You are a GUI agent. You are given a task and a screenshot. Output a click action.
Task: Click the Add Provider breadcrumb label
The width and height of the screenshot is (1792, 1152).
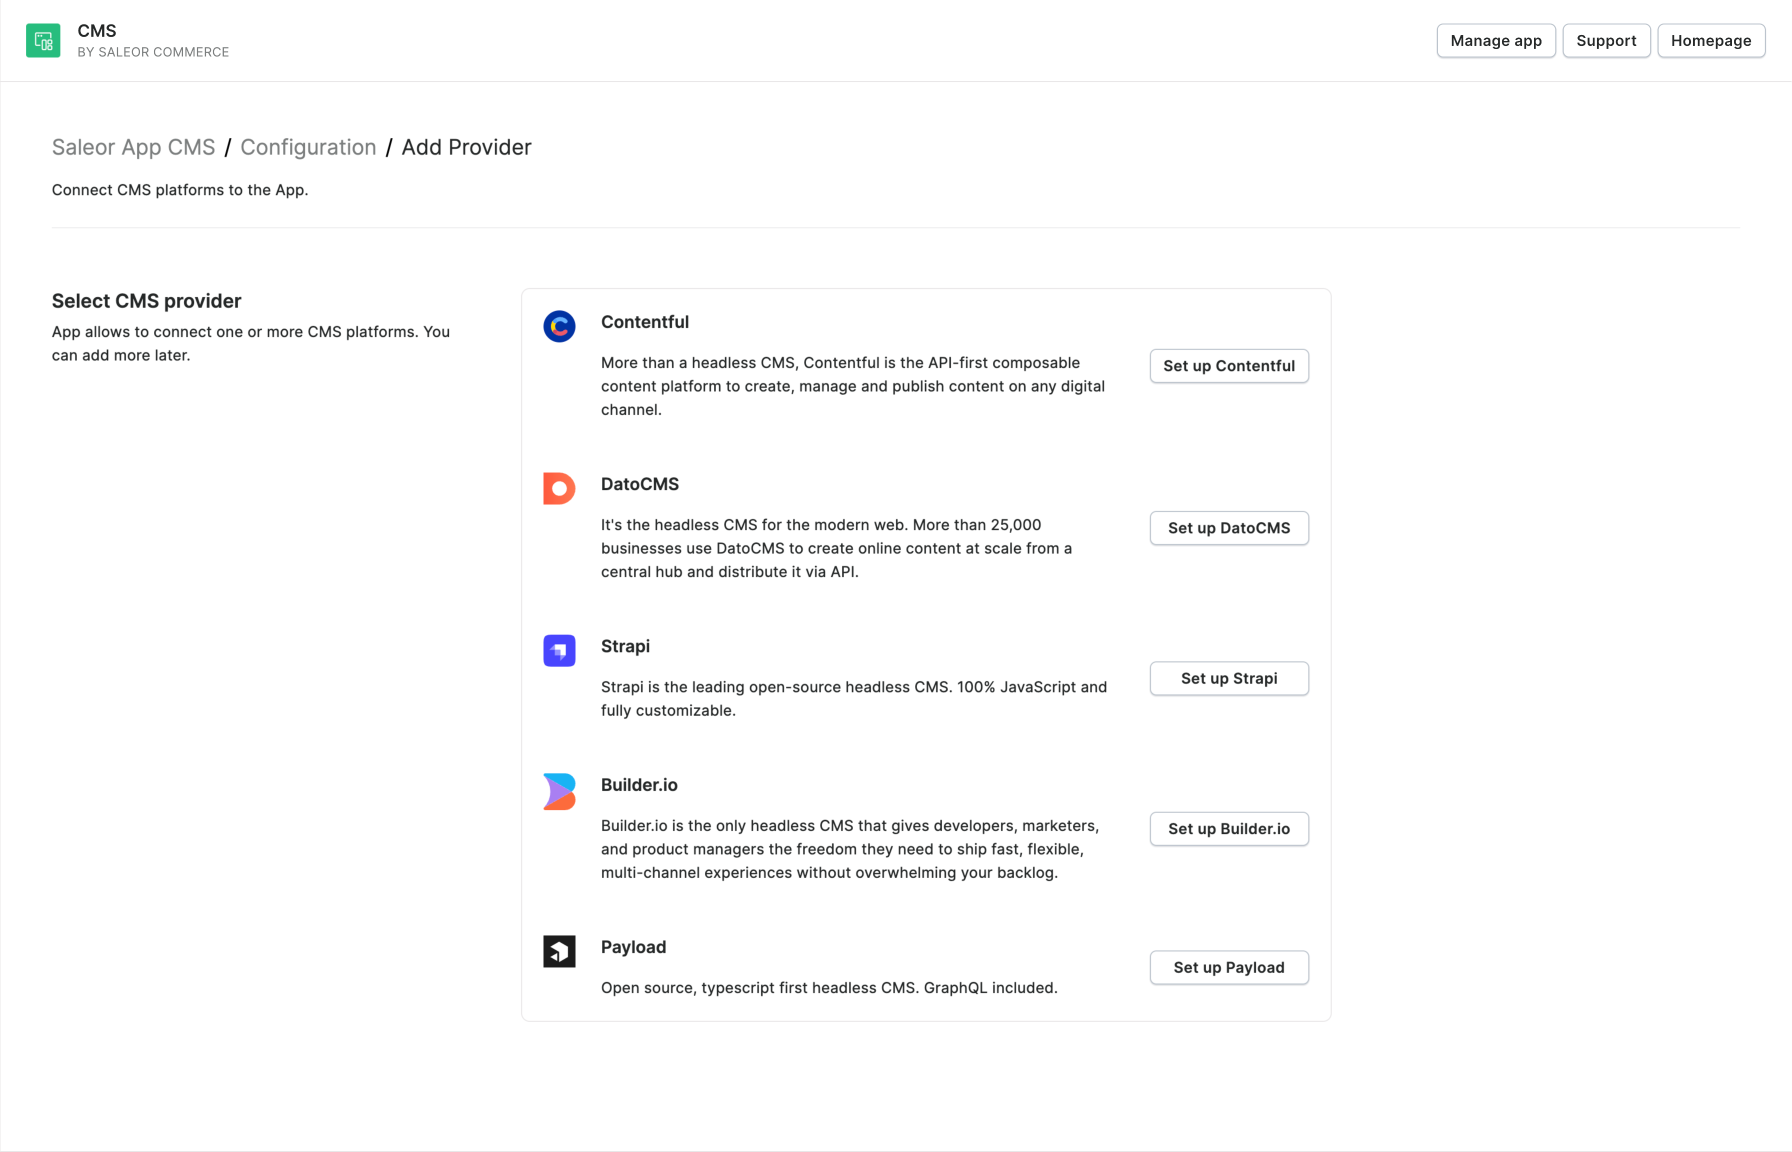coord(466,147)
